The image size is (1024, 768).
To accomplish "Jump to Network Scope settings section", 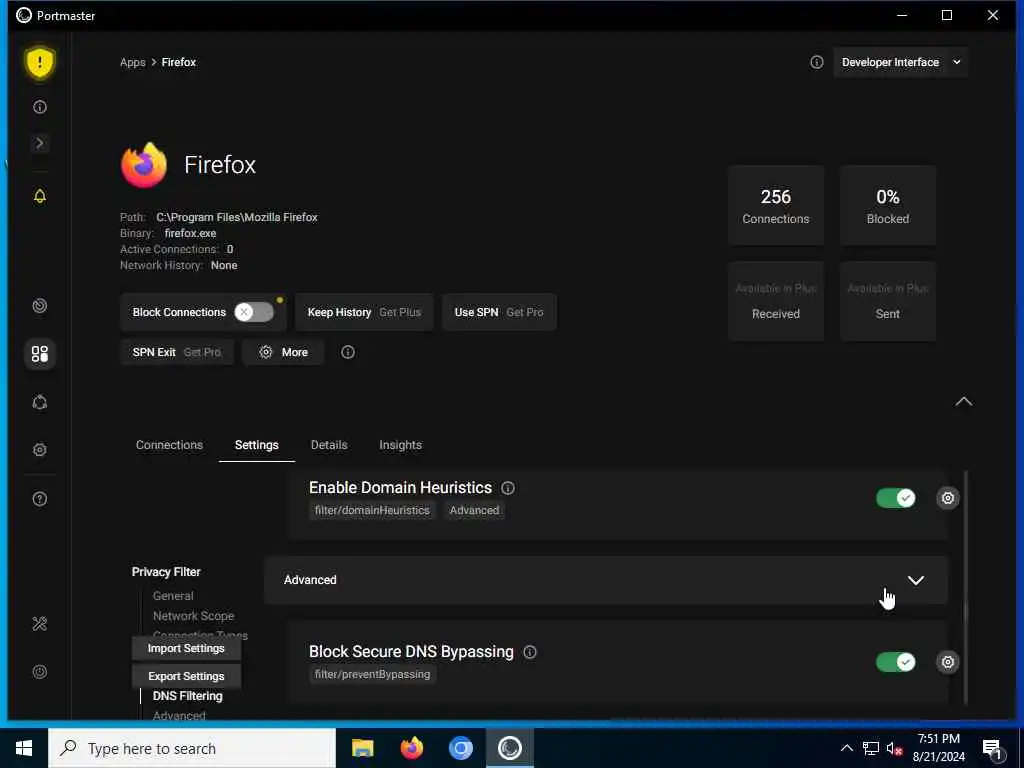I will click(193, 616).
